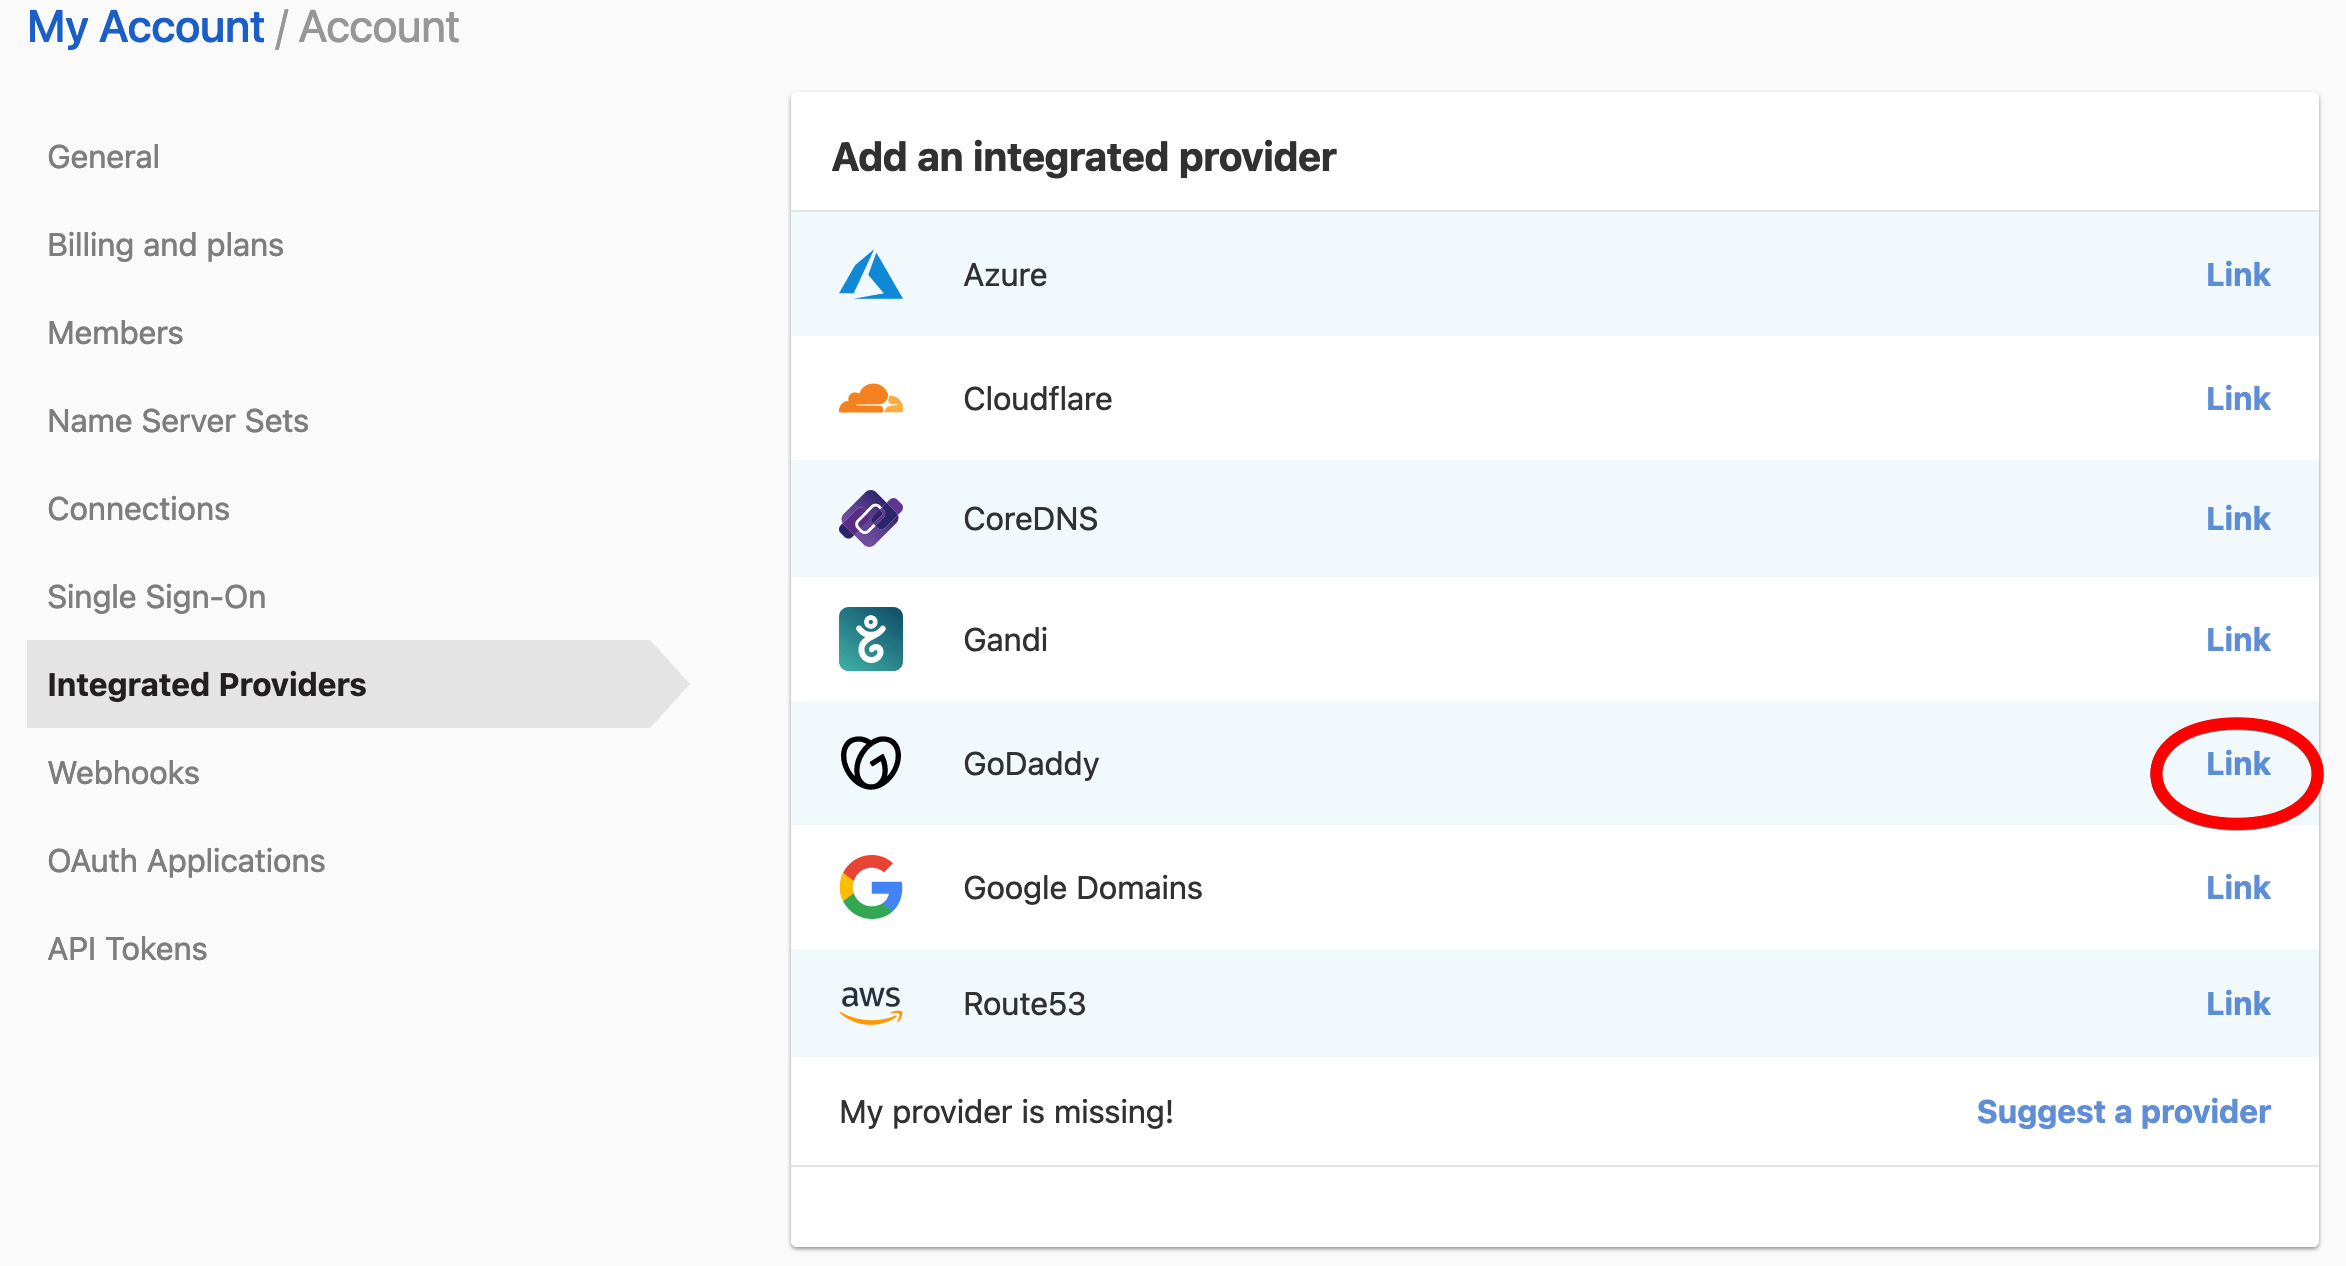Open Suggest a provider
Image resolution: width=2346 pixels, height=1266 pixels.
[2123, 1111]
